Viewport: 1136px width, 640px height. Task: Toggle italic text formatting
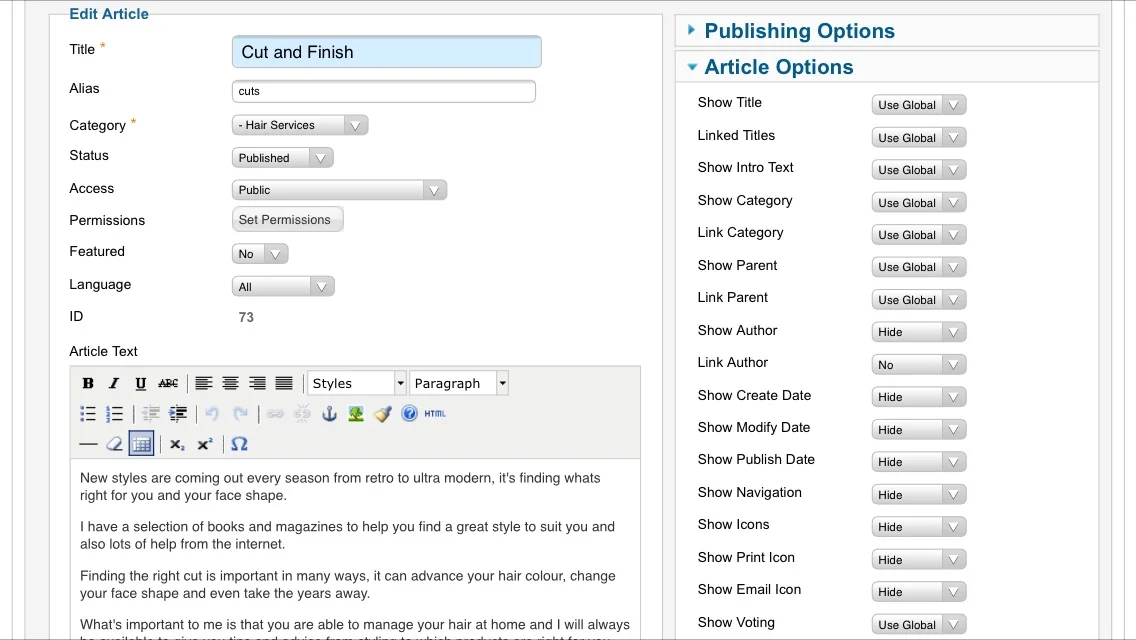point(114,383)
